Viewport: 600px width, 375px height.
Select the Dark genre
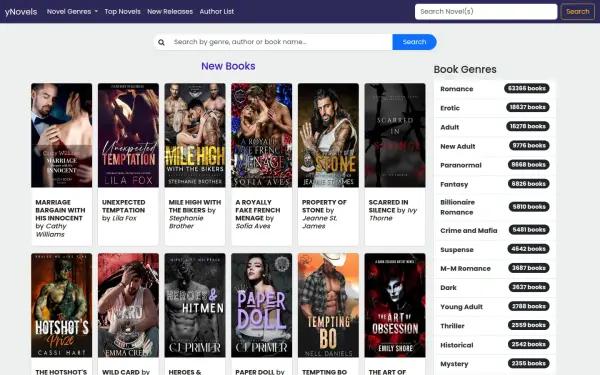coord(495,288)
